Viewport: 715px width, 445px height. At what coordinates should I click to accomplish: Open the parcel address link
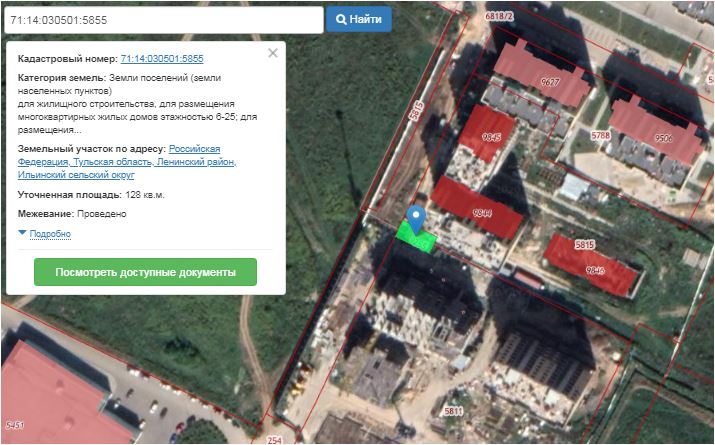pyautogui.click(x=130, y=161)
